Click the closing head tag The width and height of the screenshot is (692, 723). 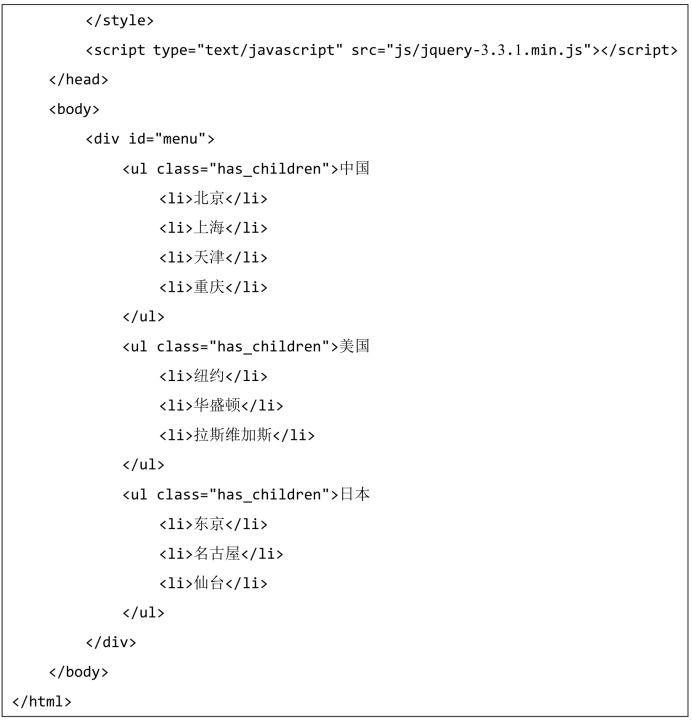(78, 80)
